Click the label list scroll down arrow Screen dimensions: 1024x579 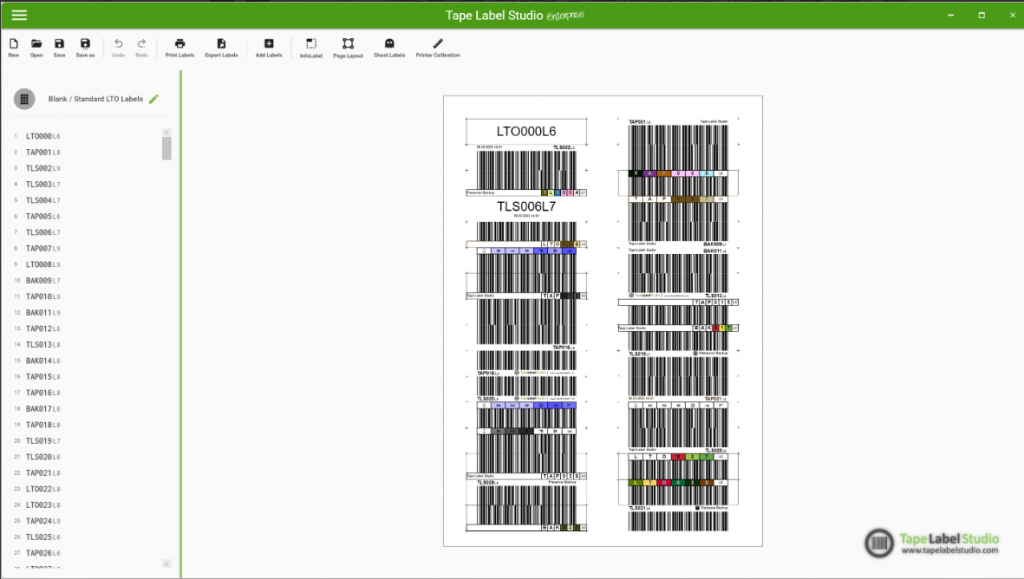[167, 563]
